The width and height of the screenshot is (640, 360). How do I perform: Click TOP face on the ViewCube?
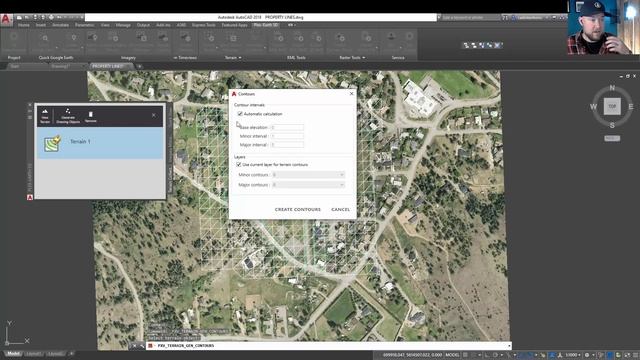click(612, 106)
